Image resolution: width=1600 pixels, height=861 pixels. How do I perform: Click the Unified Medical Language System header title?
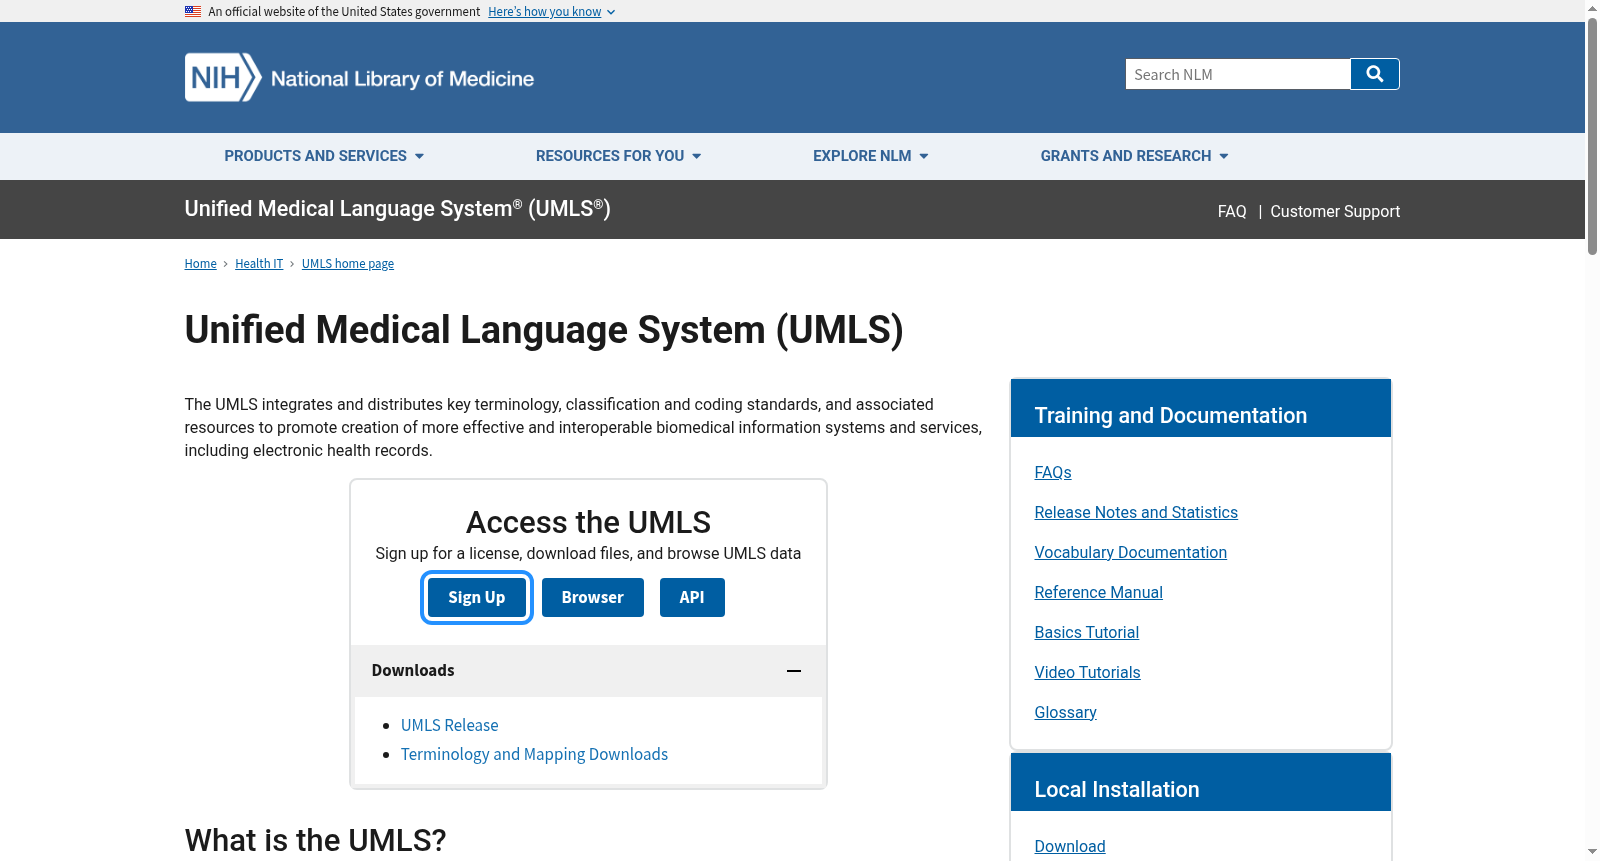[x=397, y=209]
